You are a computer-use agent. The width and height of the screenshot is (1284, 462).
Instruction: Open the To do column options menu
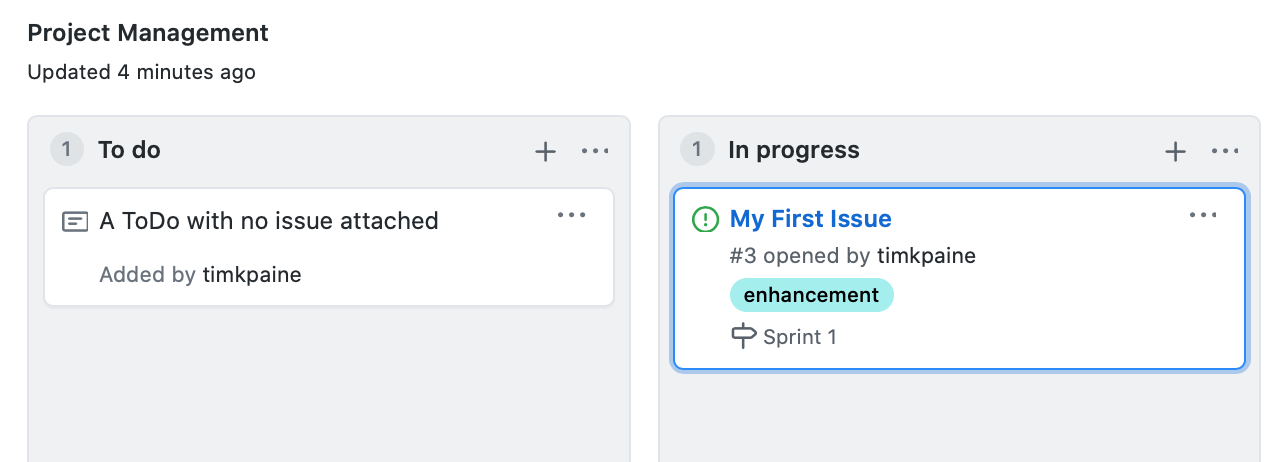pyautogui.click(x=595, y=151)
